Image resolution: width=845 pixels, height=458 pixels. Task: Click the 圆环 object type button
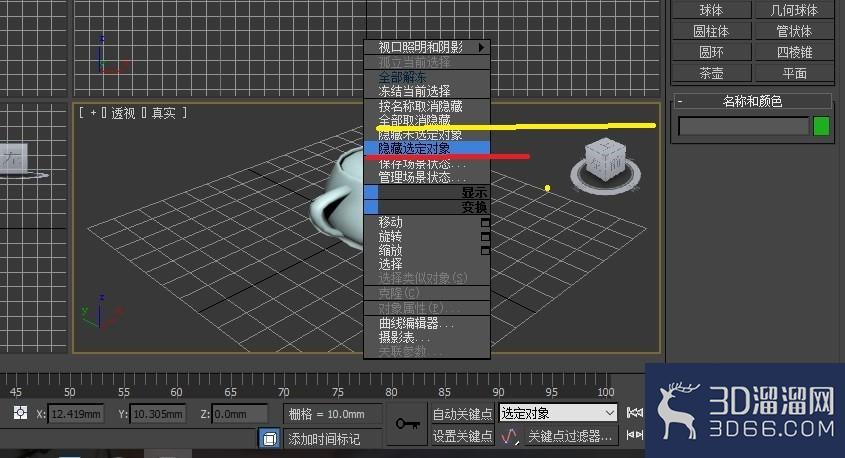(x=711, y=52)
